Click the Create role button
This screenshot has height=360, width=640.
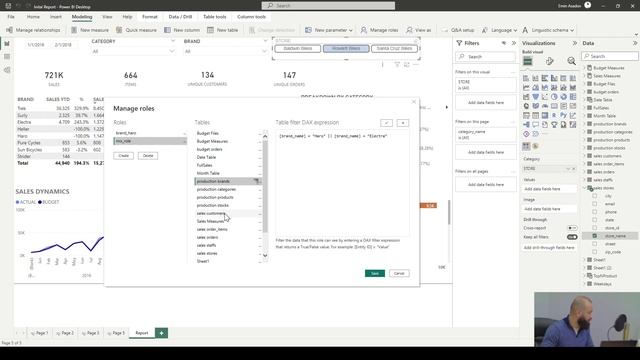124,156
